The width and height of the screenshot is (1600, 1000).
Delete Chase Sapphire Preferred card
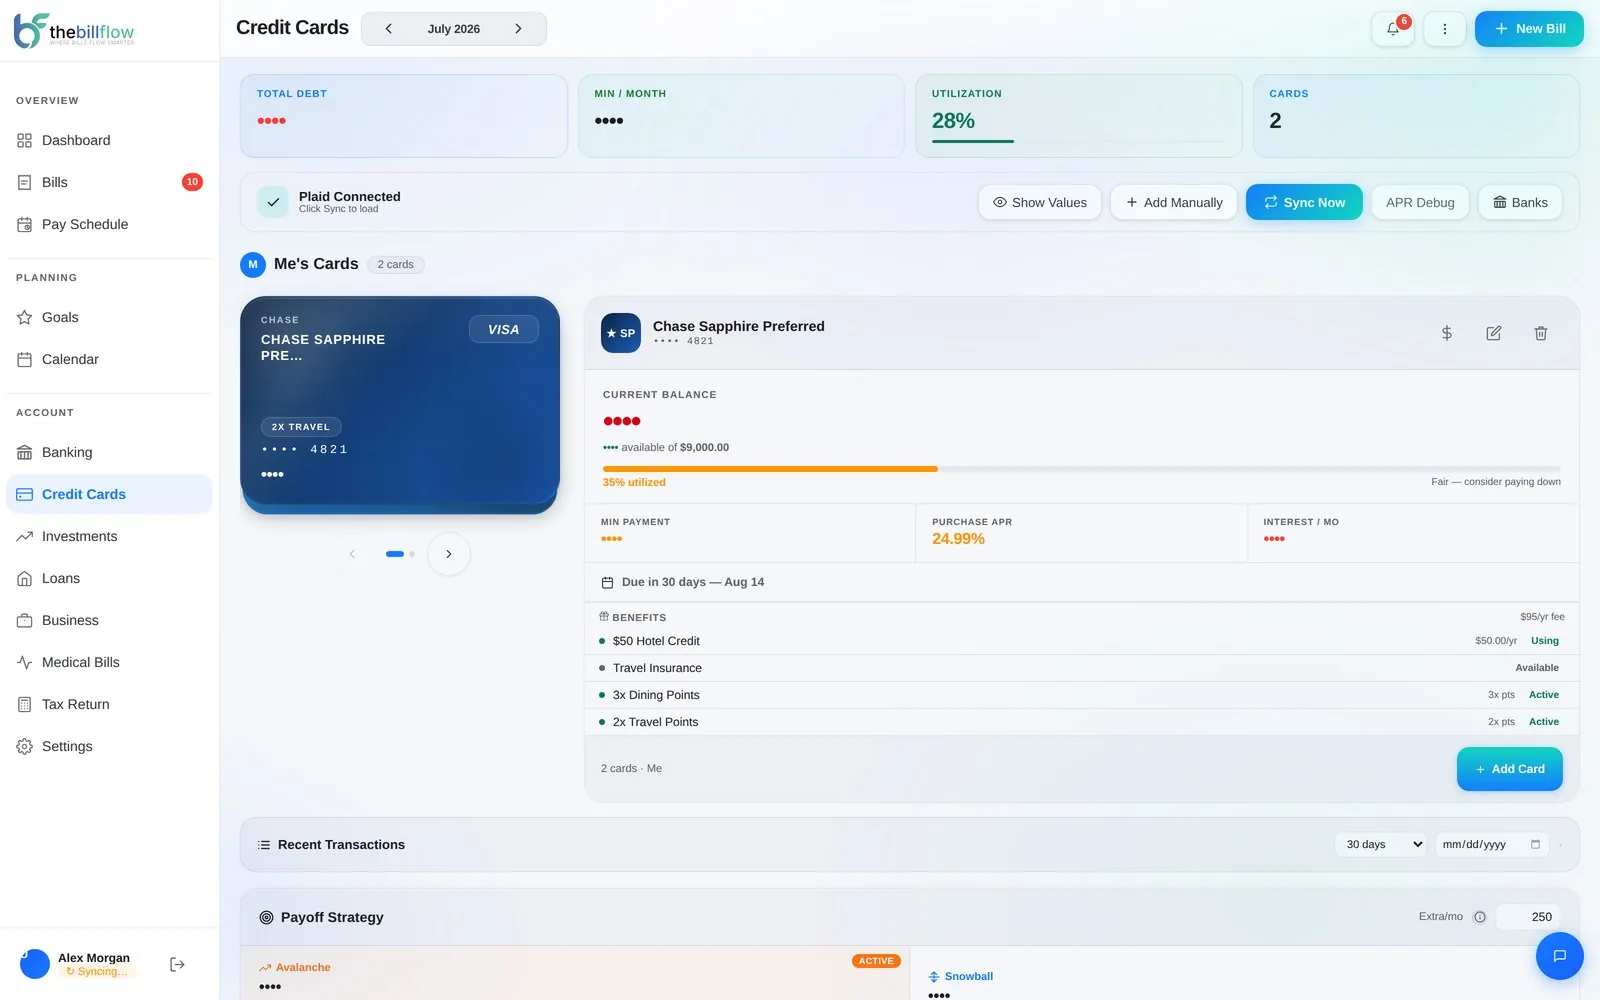point(1541,333)
